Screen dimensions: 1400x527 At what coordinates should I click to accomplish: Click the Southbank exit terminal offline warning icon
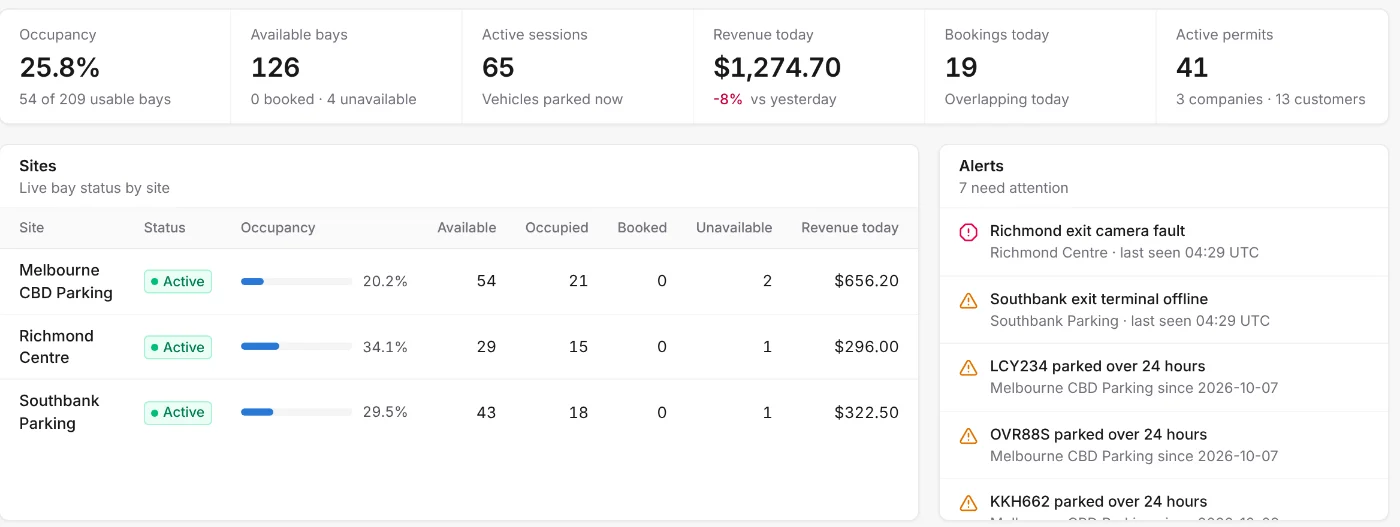pyautogui.click(x=968, y=300)
